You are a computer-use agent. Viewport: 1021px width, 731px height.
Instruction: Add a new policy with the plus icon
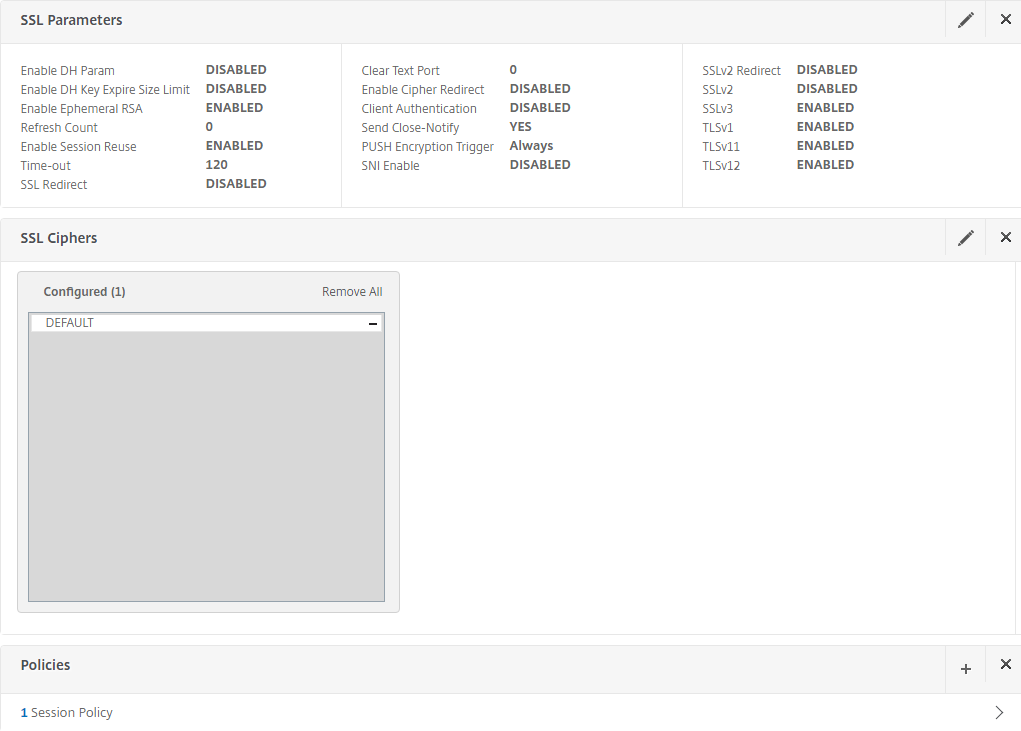click(965, 669)
